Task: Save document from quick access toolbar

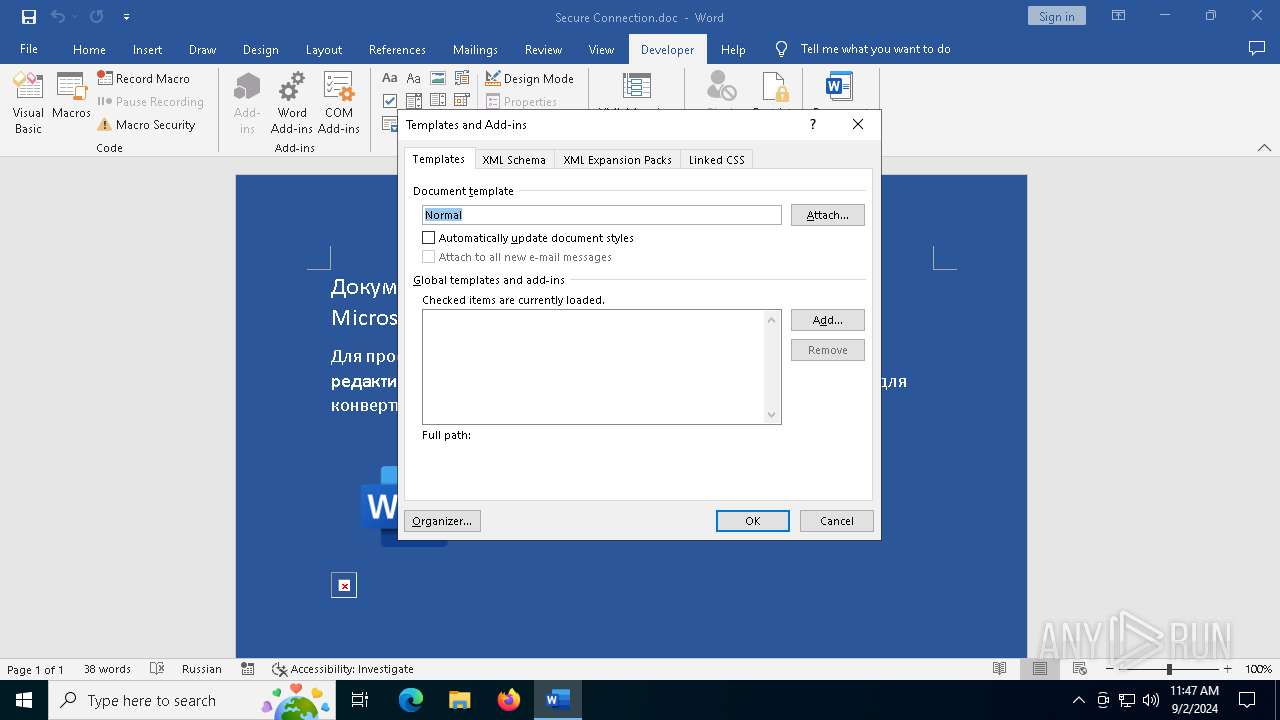Action: point(28,17)
